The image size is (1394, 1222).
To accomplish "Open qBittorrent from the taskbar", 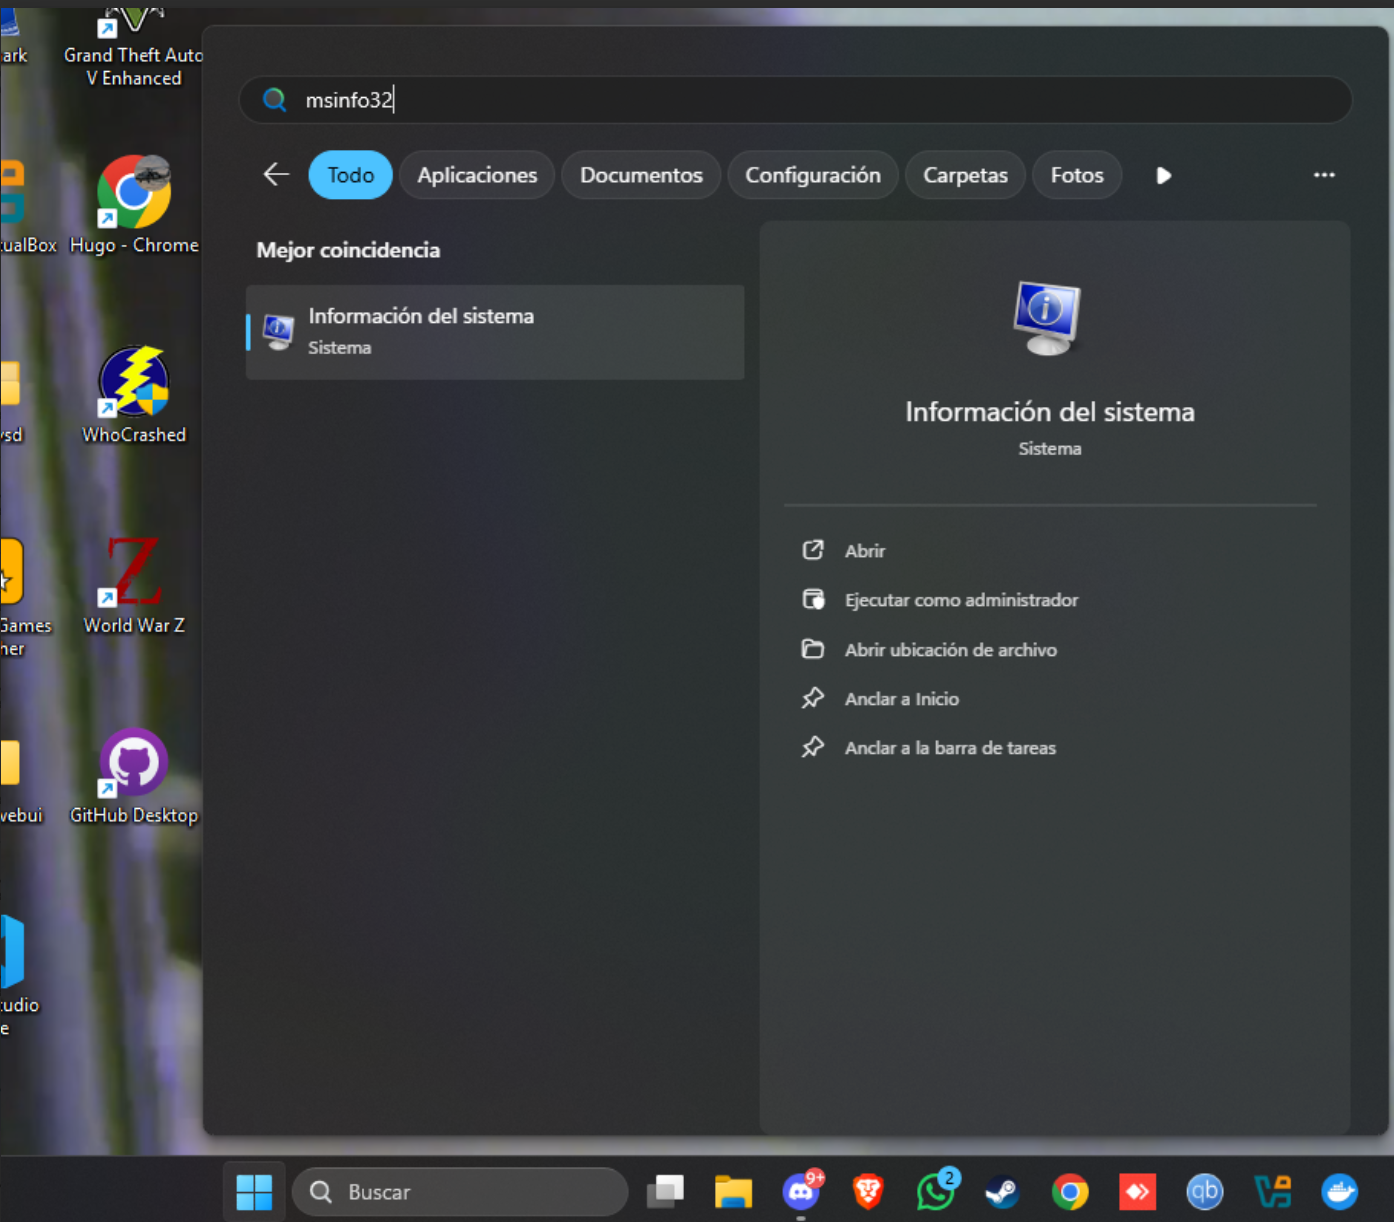I will click(1204, 1192).
